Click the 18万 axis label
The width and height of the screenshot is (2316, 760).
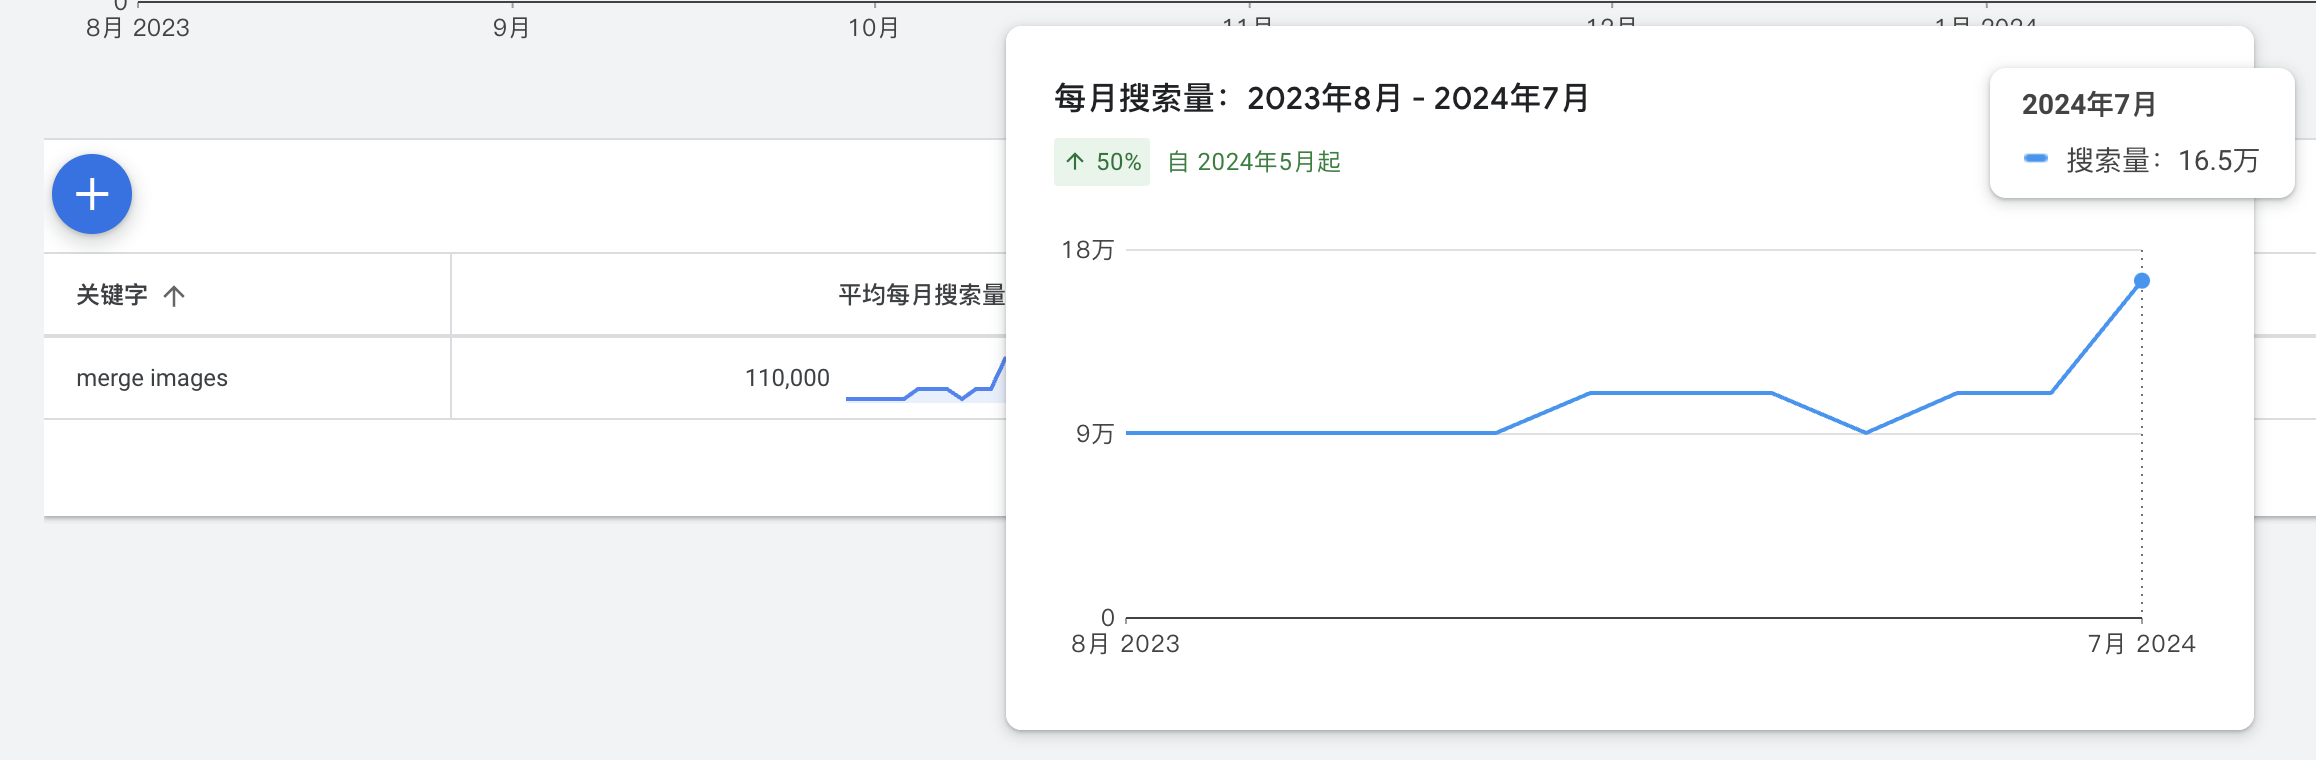[x=1088, y=250]
